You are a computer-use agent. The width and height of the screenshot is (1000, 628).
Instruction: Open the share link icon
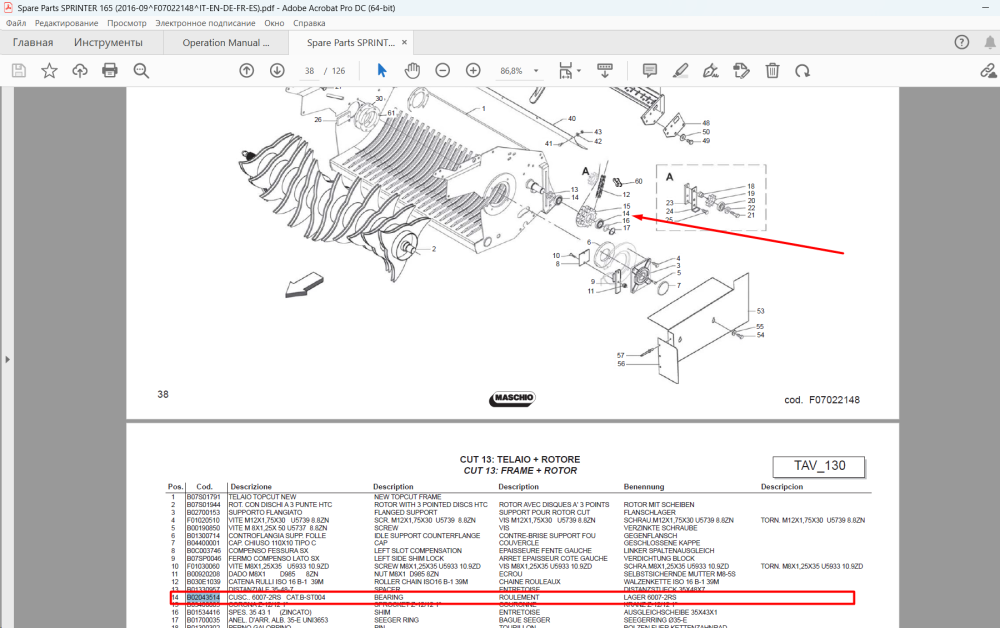click(x=988, y=71)
